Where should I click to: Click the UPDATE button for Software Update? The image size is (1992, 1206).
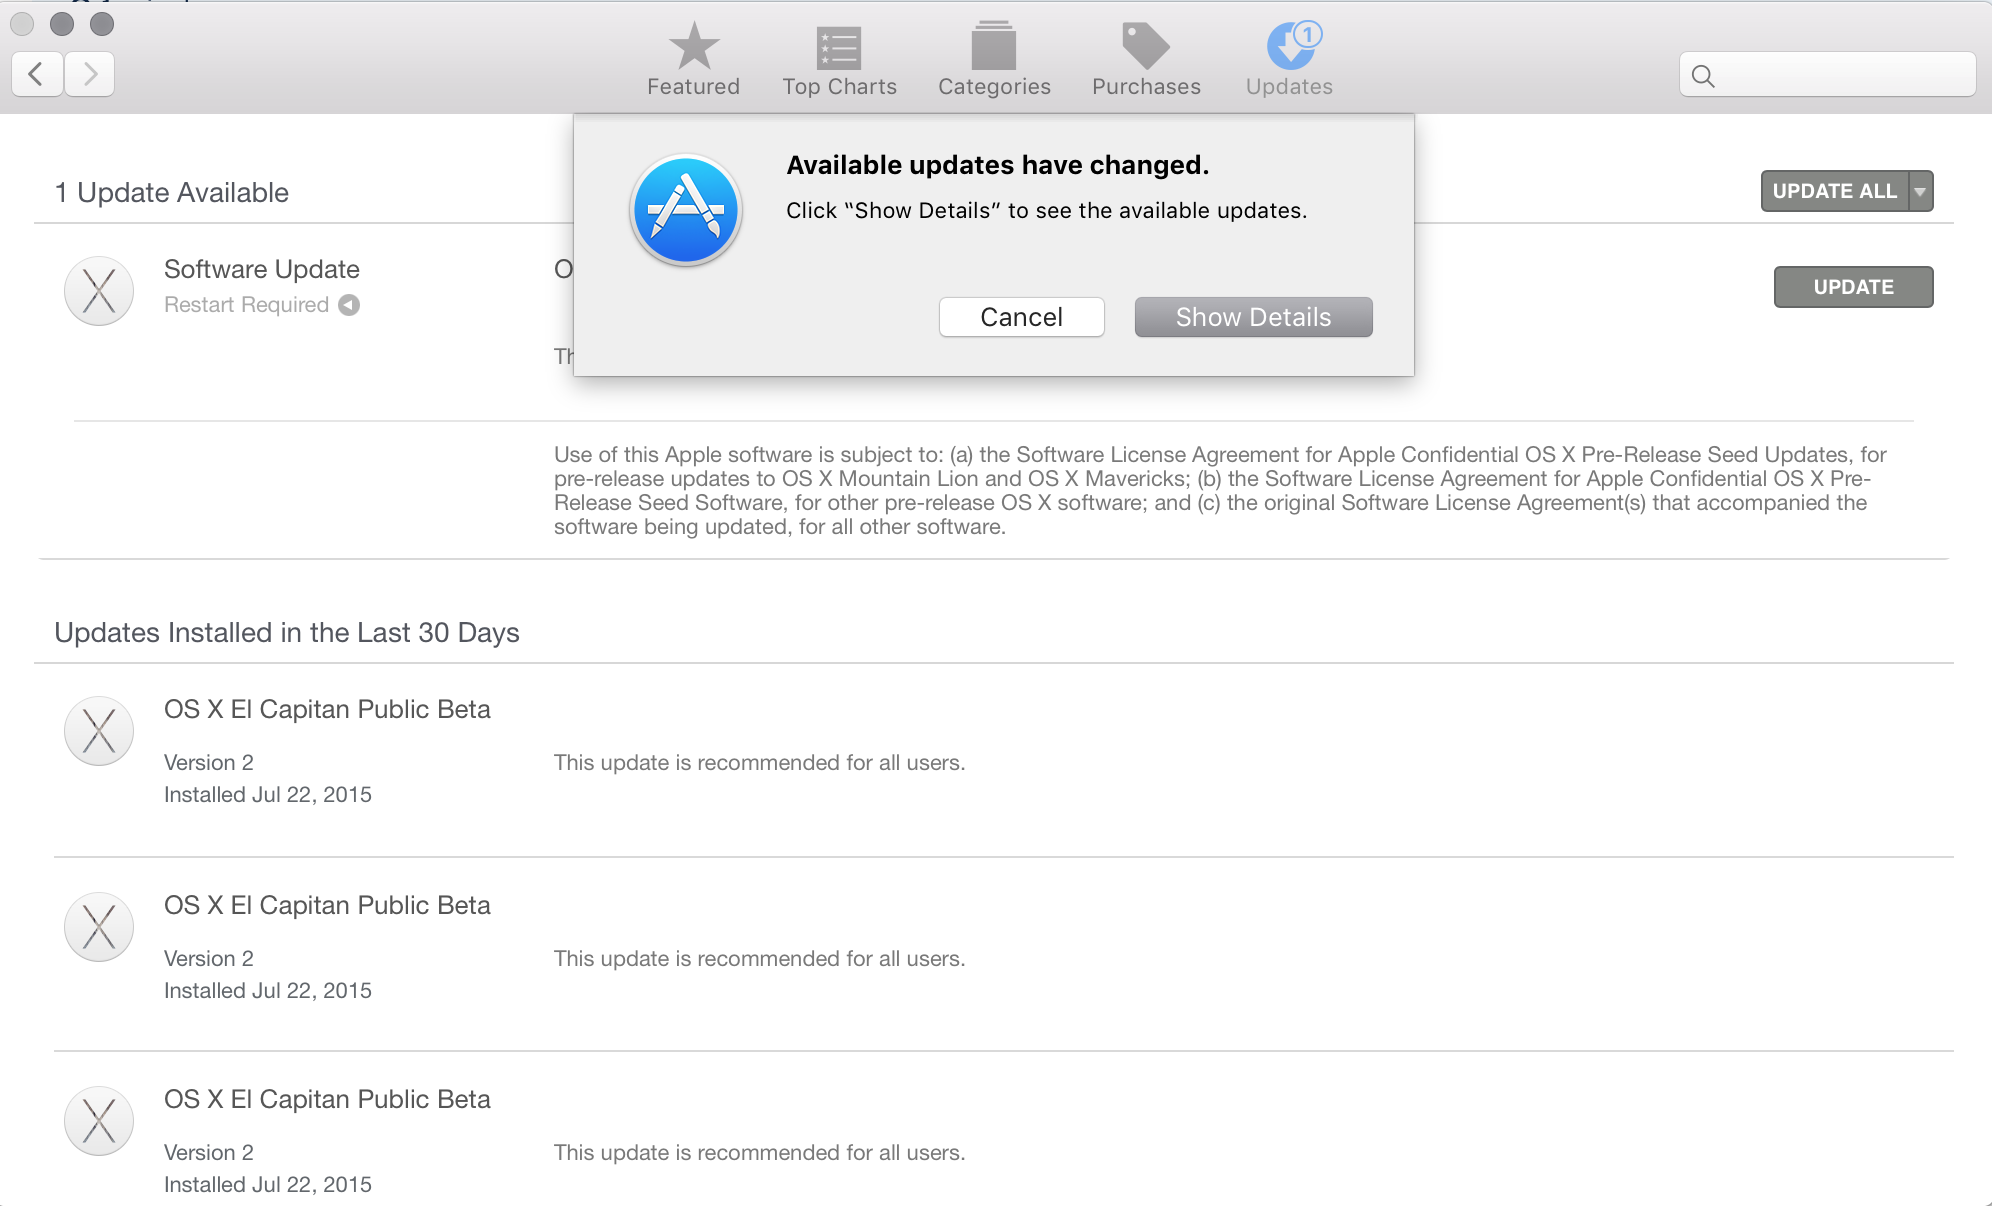click(x=1853, y=287)
